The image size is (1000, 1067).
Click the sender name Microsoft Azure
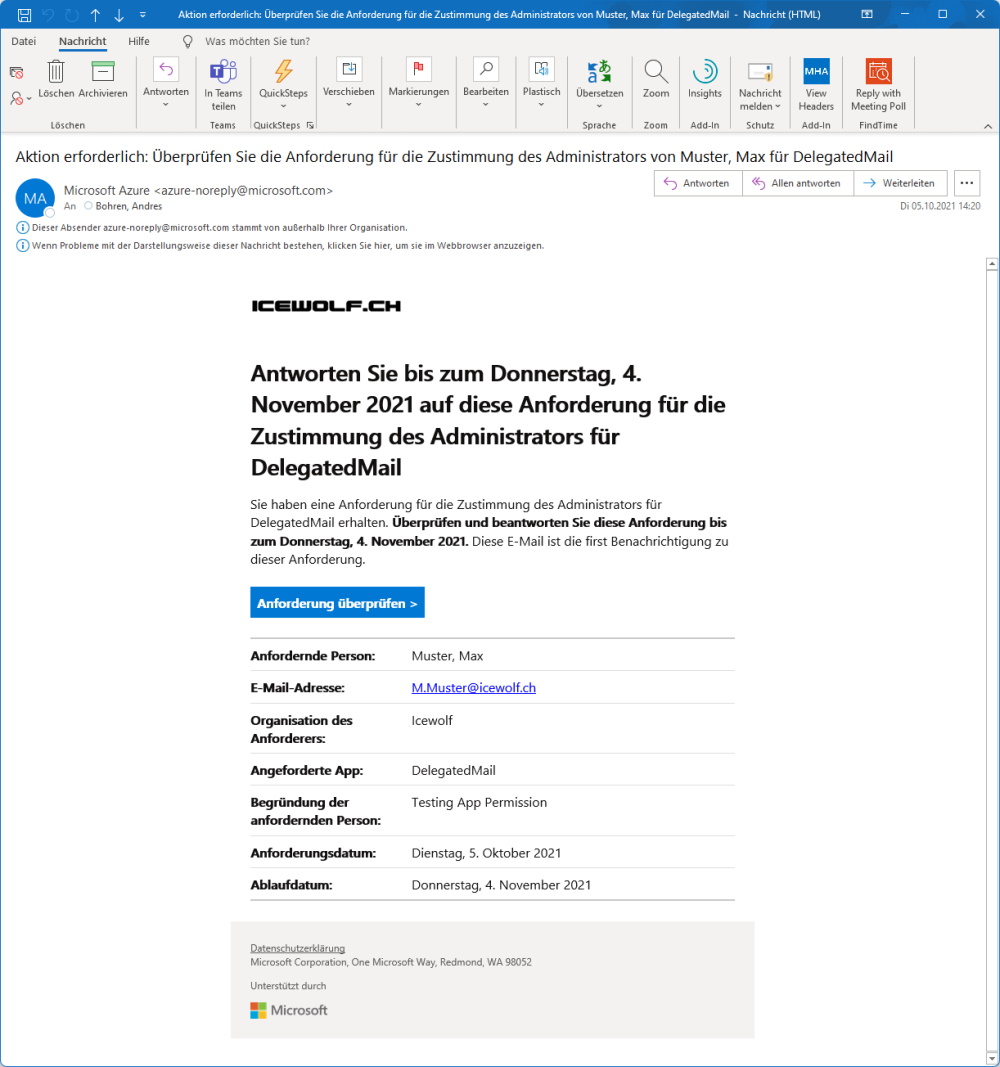pyautogui.click(x=106, y=191)
